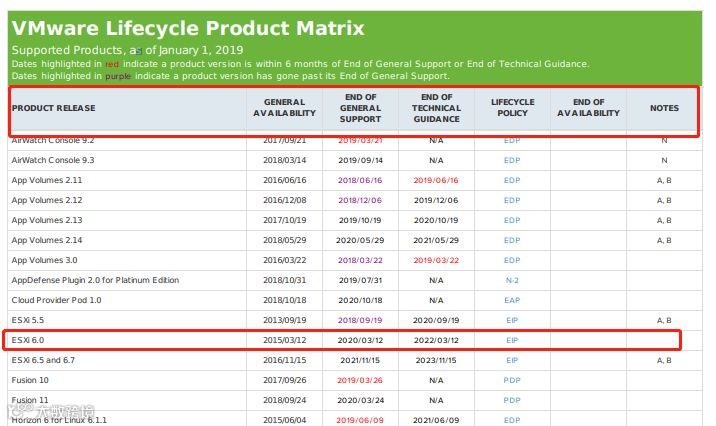
Task: Click the EDP link in AirWatch Console 9.3 row
Action: 512,160
